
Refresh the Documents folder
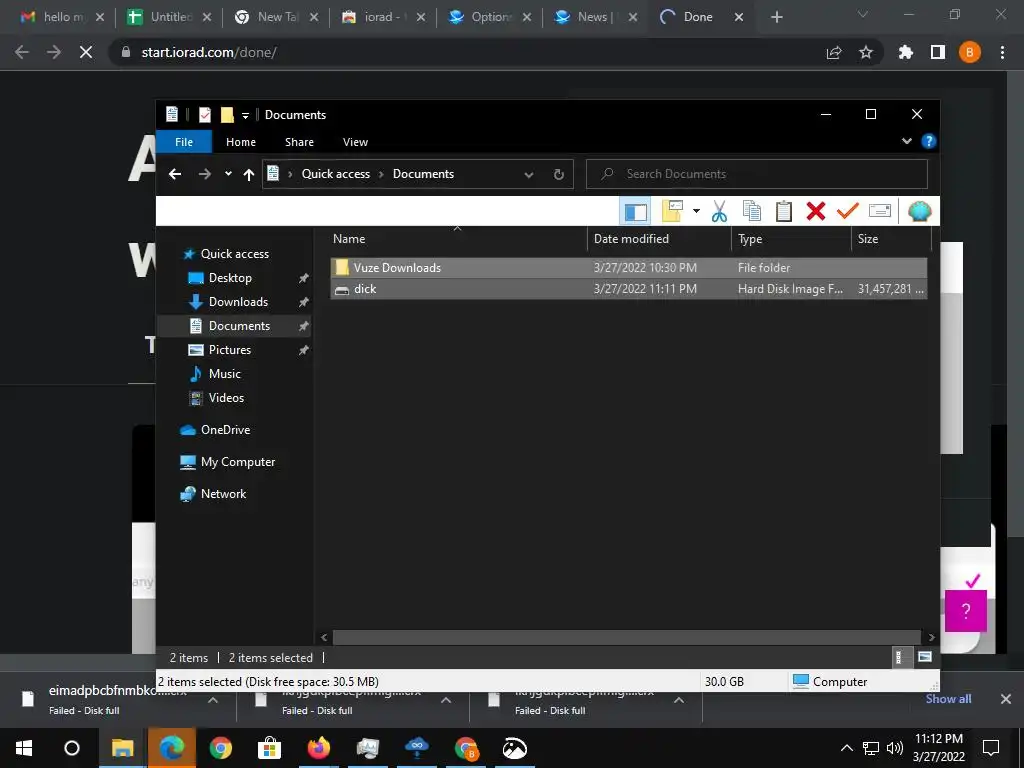point(558,174)
